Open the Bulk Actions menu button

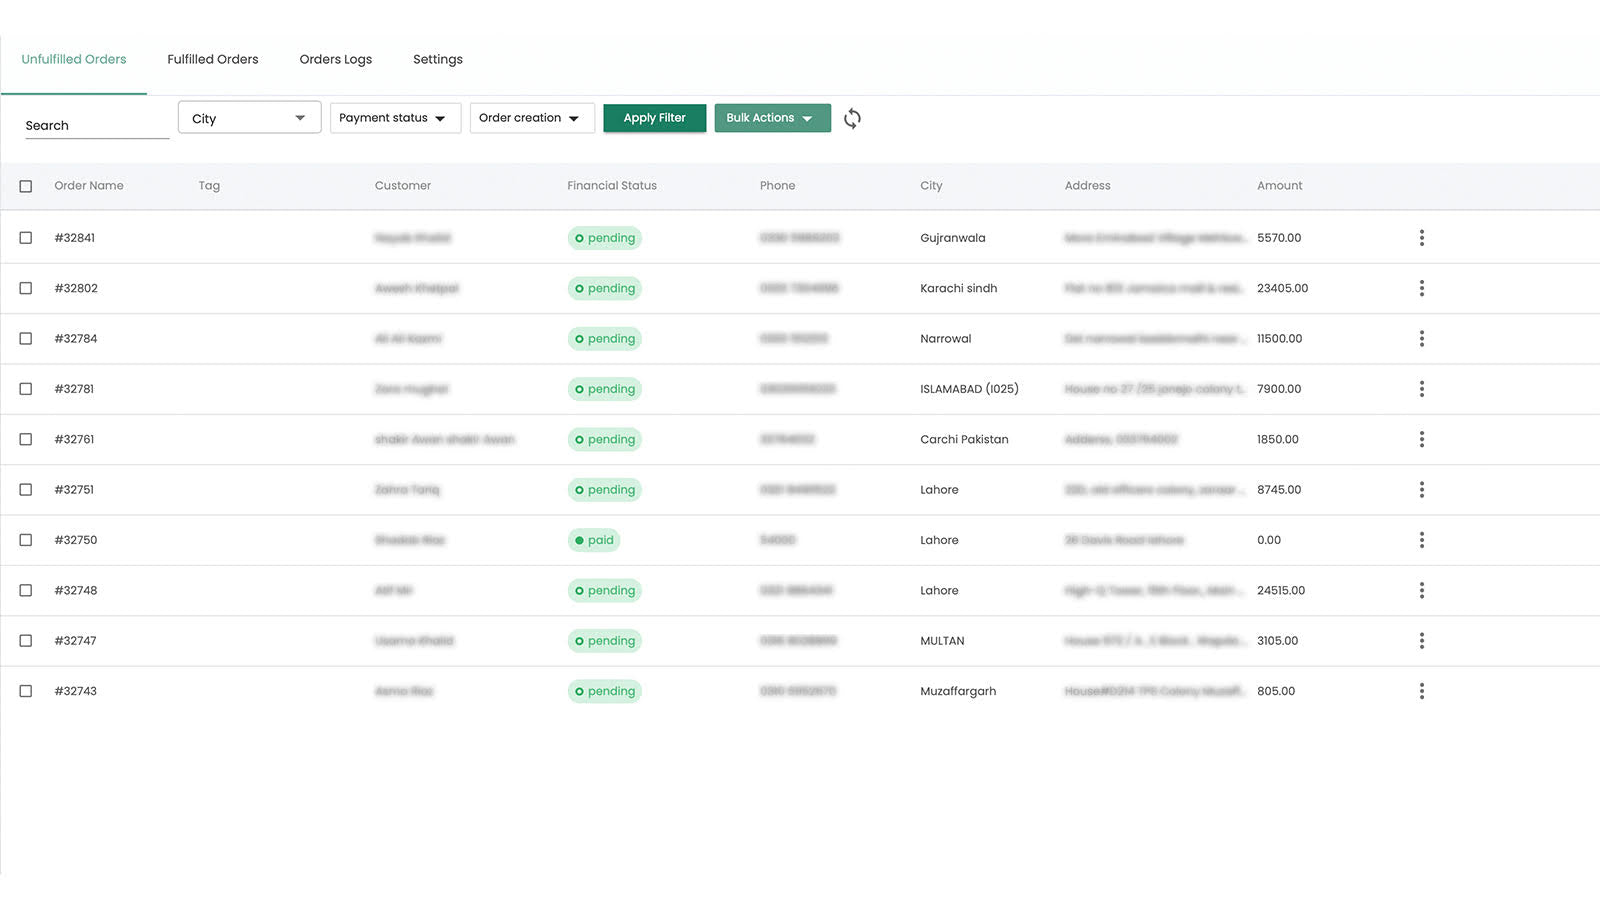(x=771, y=118)
